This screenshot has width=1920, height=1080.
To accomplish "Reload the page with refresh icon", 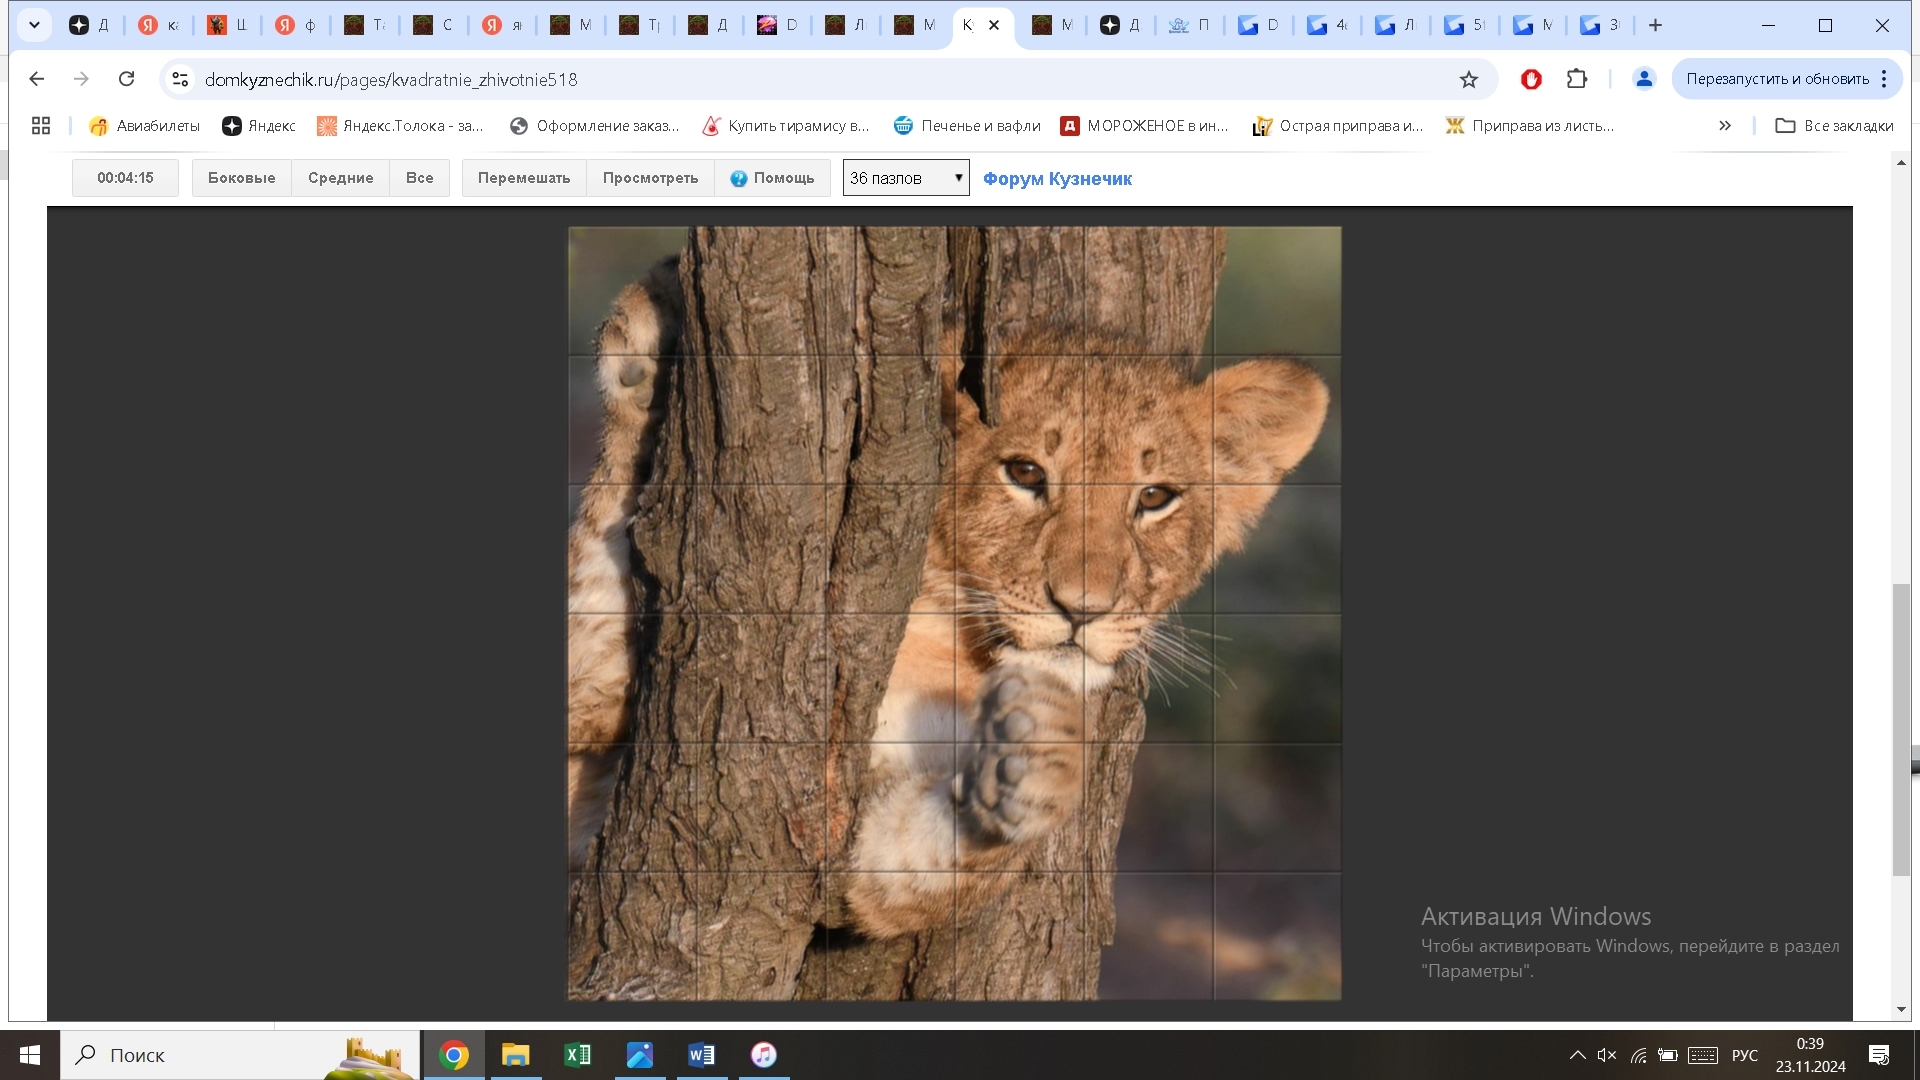I will click(126, 79).
